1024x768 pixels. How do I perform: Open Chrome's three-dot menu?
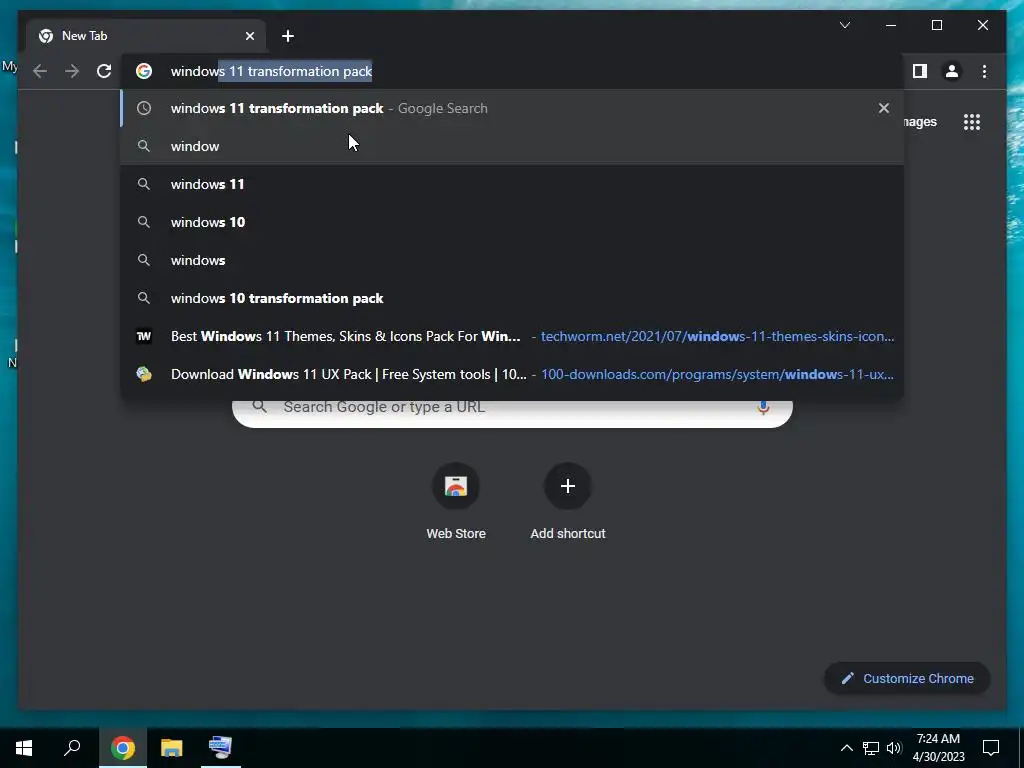coord(984,71)
